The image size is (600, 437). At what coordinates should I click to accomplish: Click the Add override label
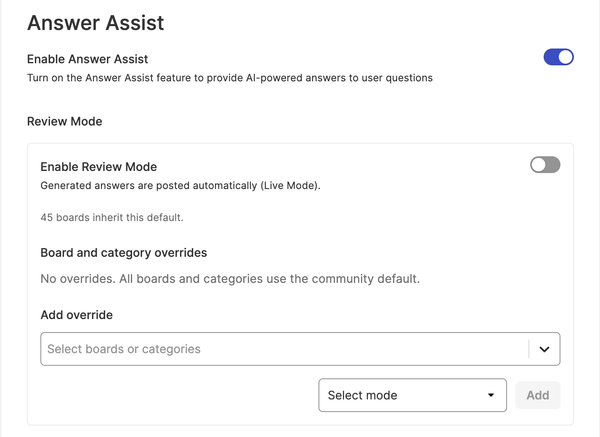point(77,315)
